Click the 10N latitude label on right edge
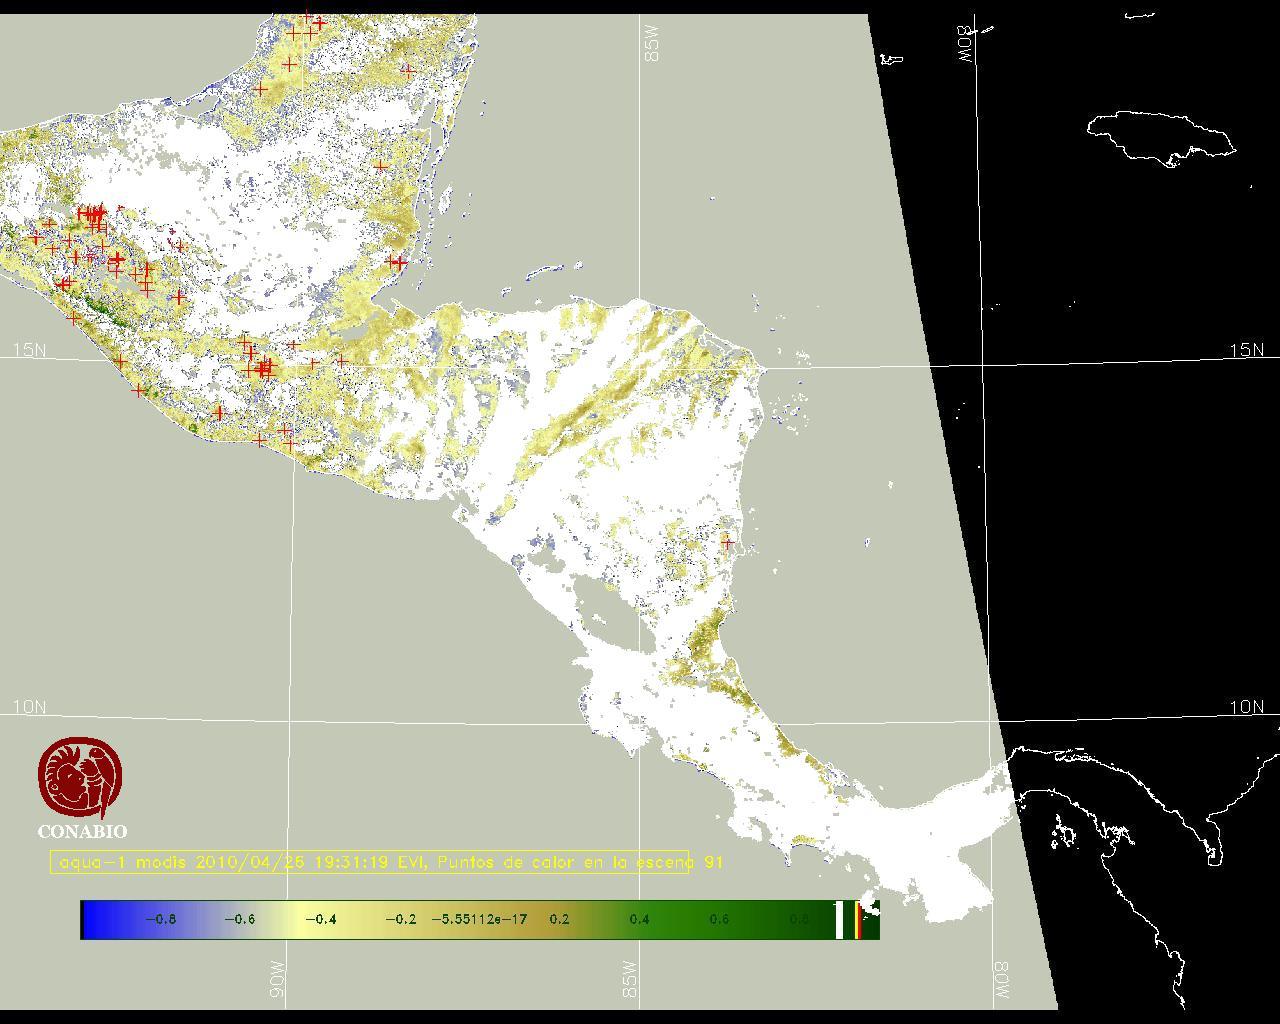 (1246, 707)
